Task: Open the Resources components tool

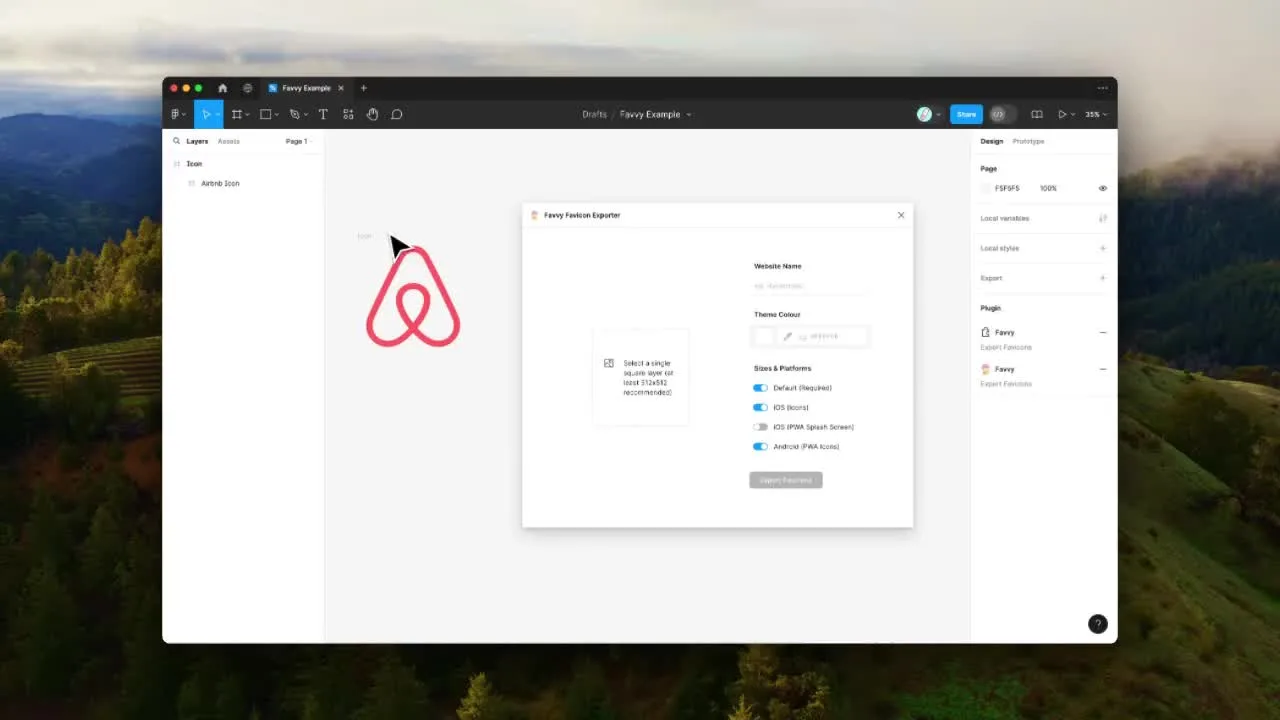Action: 348,114
